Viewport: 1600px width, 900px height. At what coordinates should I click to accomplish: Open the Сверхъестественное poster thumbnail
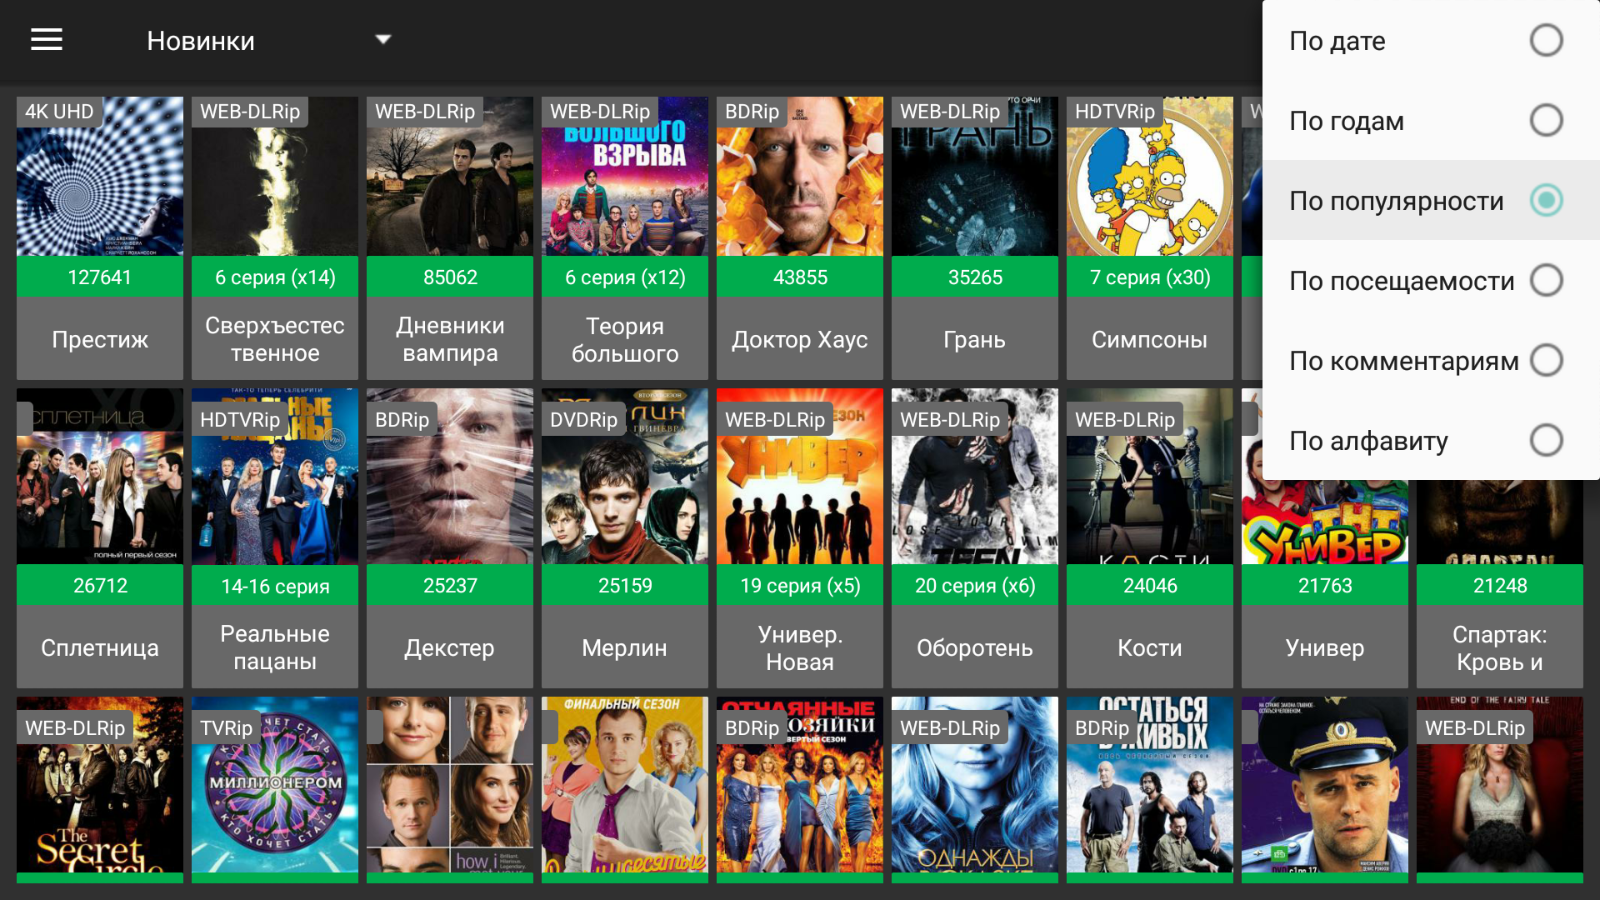pyautogui.click(x=275, y=177)
